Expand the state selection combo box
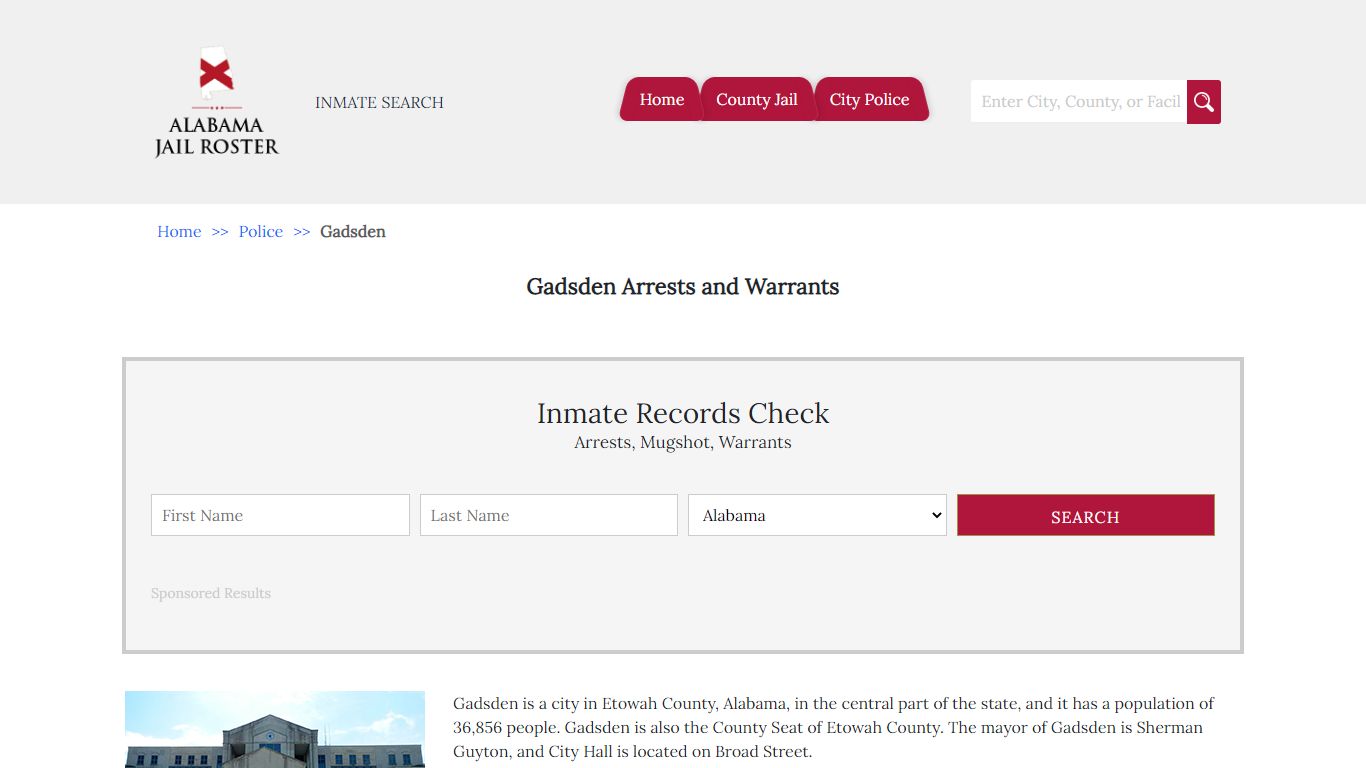This screenshot has width=1366, height=768. click(x=816, y=515)
